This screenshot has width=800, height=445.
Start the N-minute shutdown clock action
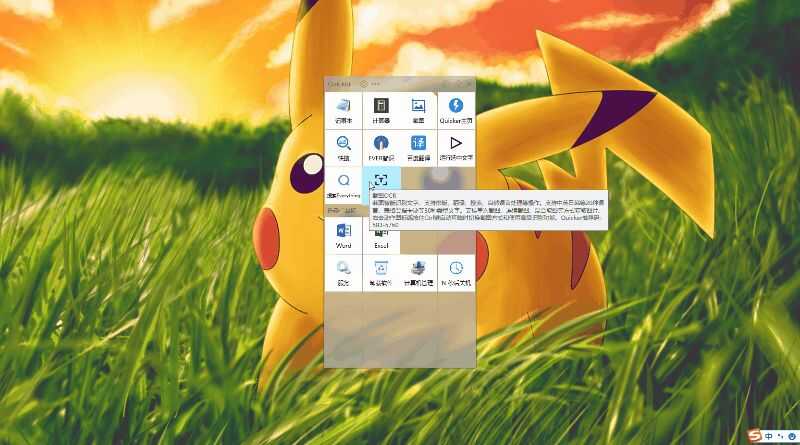(456, 273)
